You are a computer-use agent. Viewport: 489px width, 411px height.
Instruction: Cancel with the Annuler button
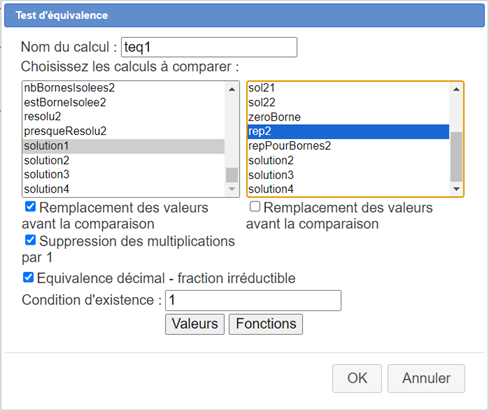[426, 378]
